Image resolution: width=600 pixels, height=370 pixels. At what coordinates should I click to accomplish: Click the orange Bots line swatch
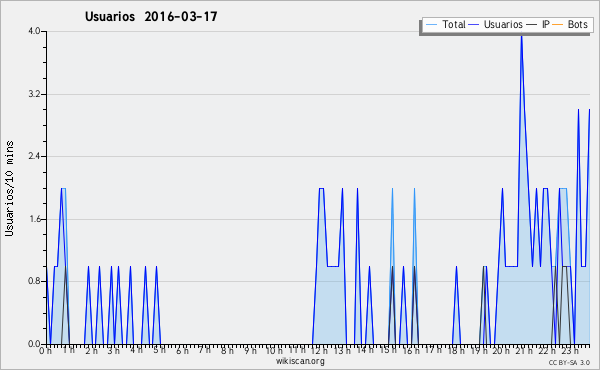tap(558, 25)
